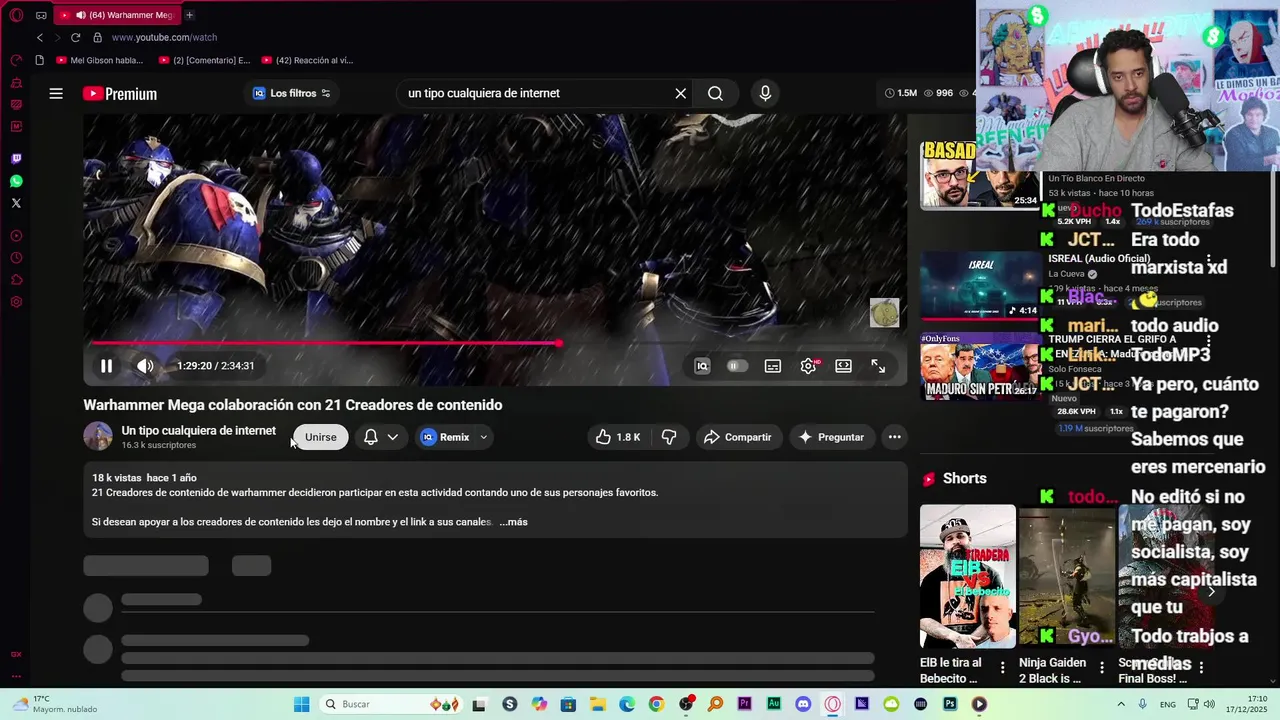Open options for EIB short
Viewport: 1280px width, 720px height.
(x=1003, y=667)
